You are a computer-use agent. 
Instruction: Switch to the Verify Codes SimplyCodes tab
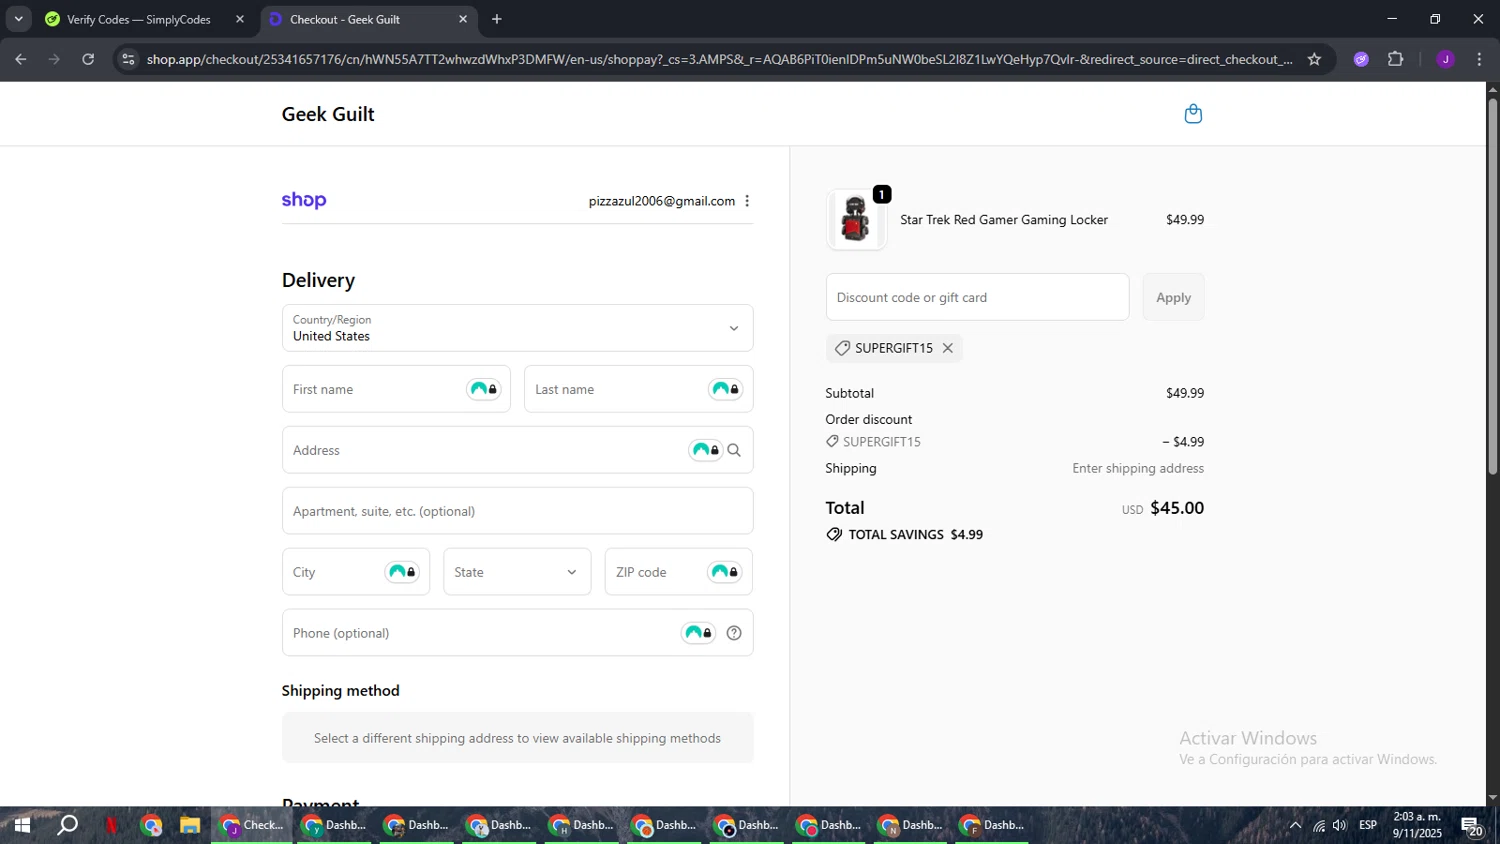tap(145, 19)
